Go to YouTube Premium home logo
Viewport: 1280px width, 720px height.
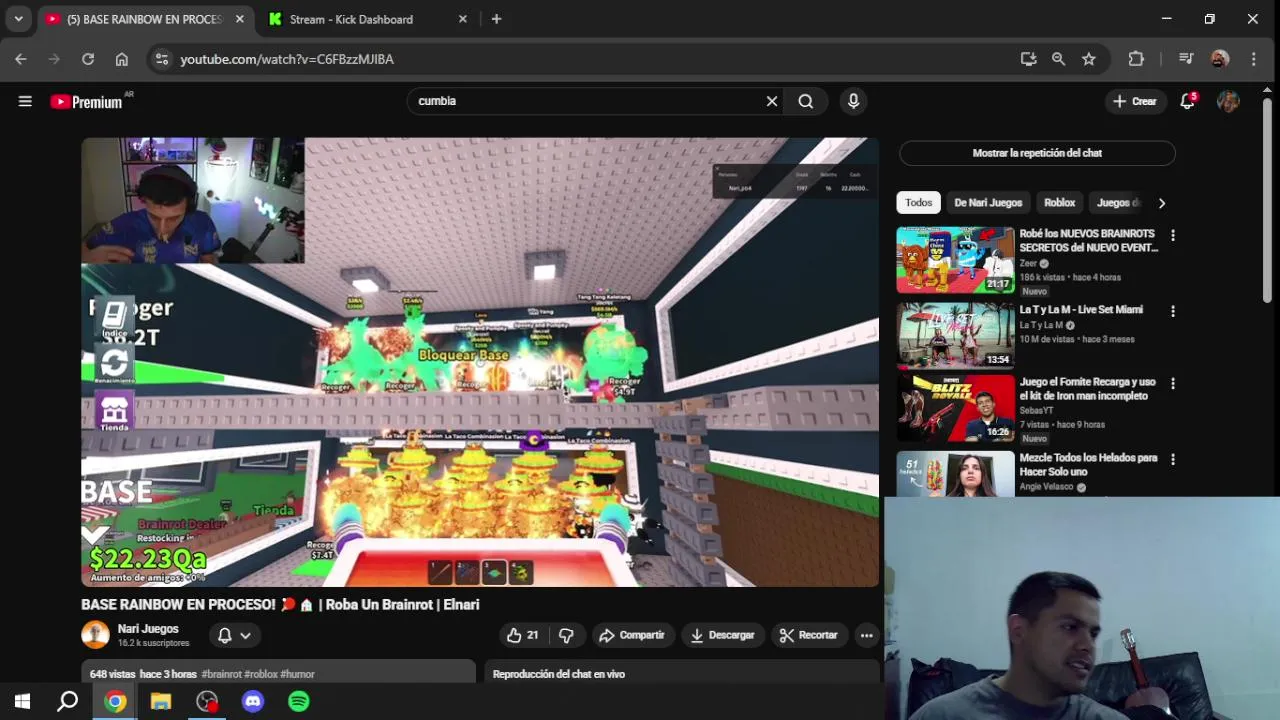87,102
